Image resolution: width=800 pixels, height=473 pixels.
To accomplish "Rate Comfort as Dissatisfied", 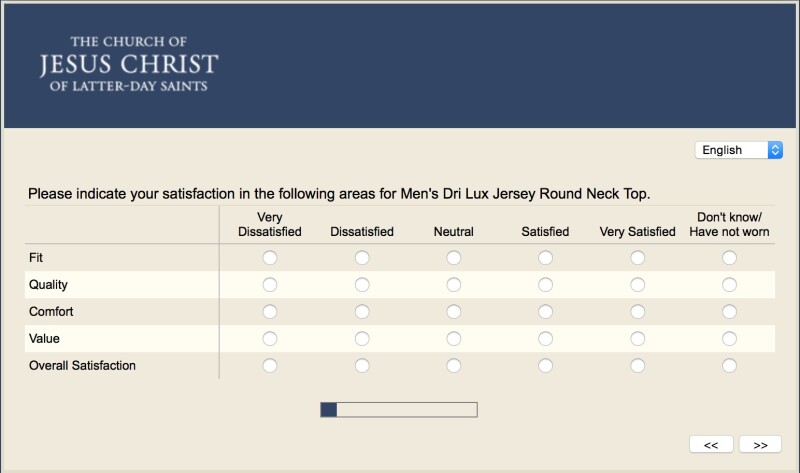I will (362, 312).
